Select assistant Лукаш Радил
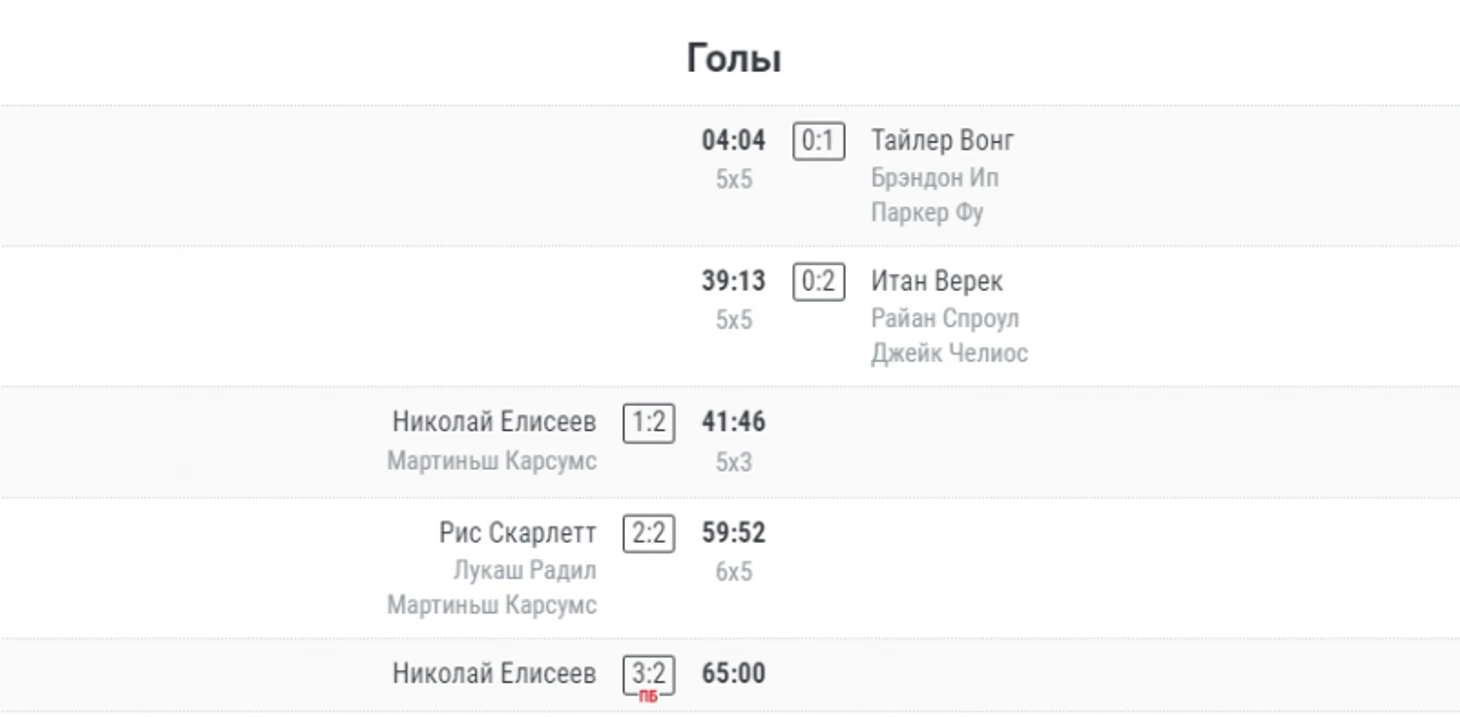The height and width of the screenshot is (717, 1460). point(524,570)
